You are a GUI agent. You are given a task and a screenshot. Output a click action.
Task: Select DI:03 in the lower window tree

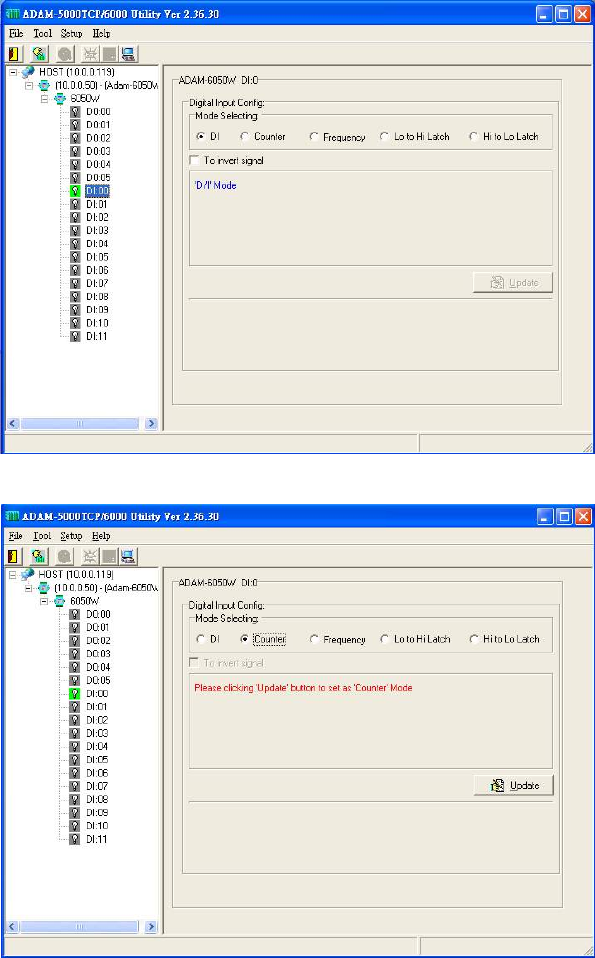(97, 733)
